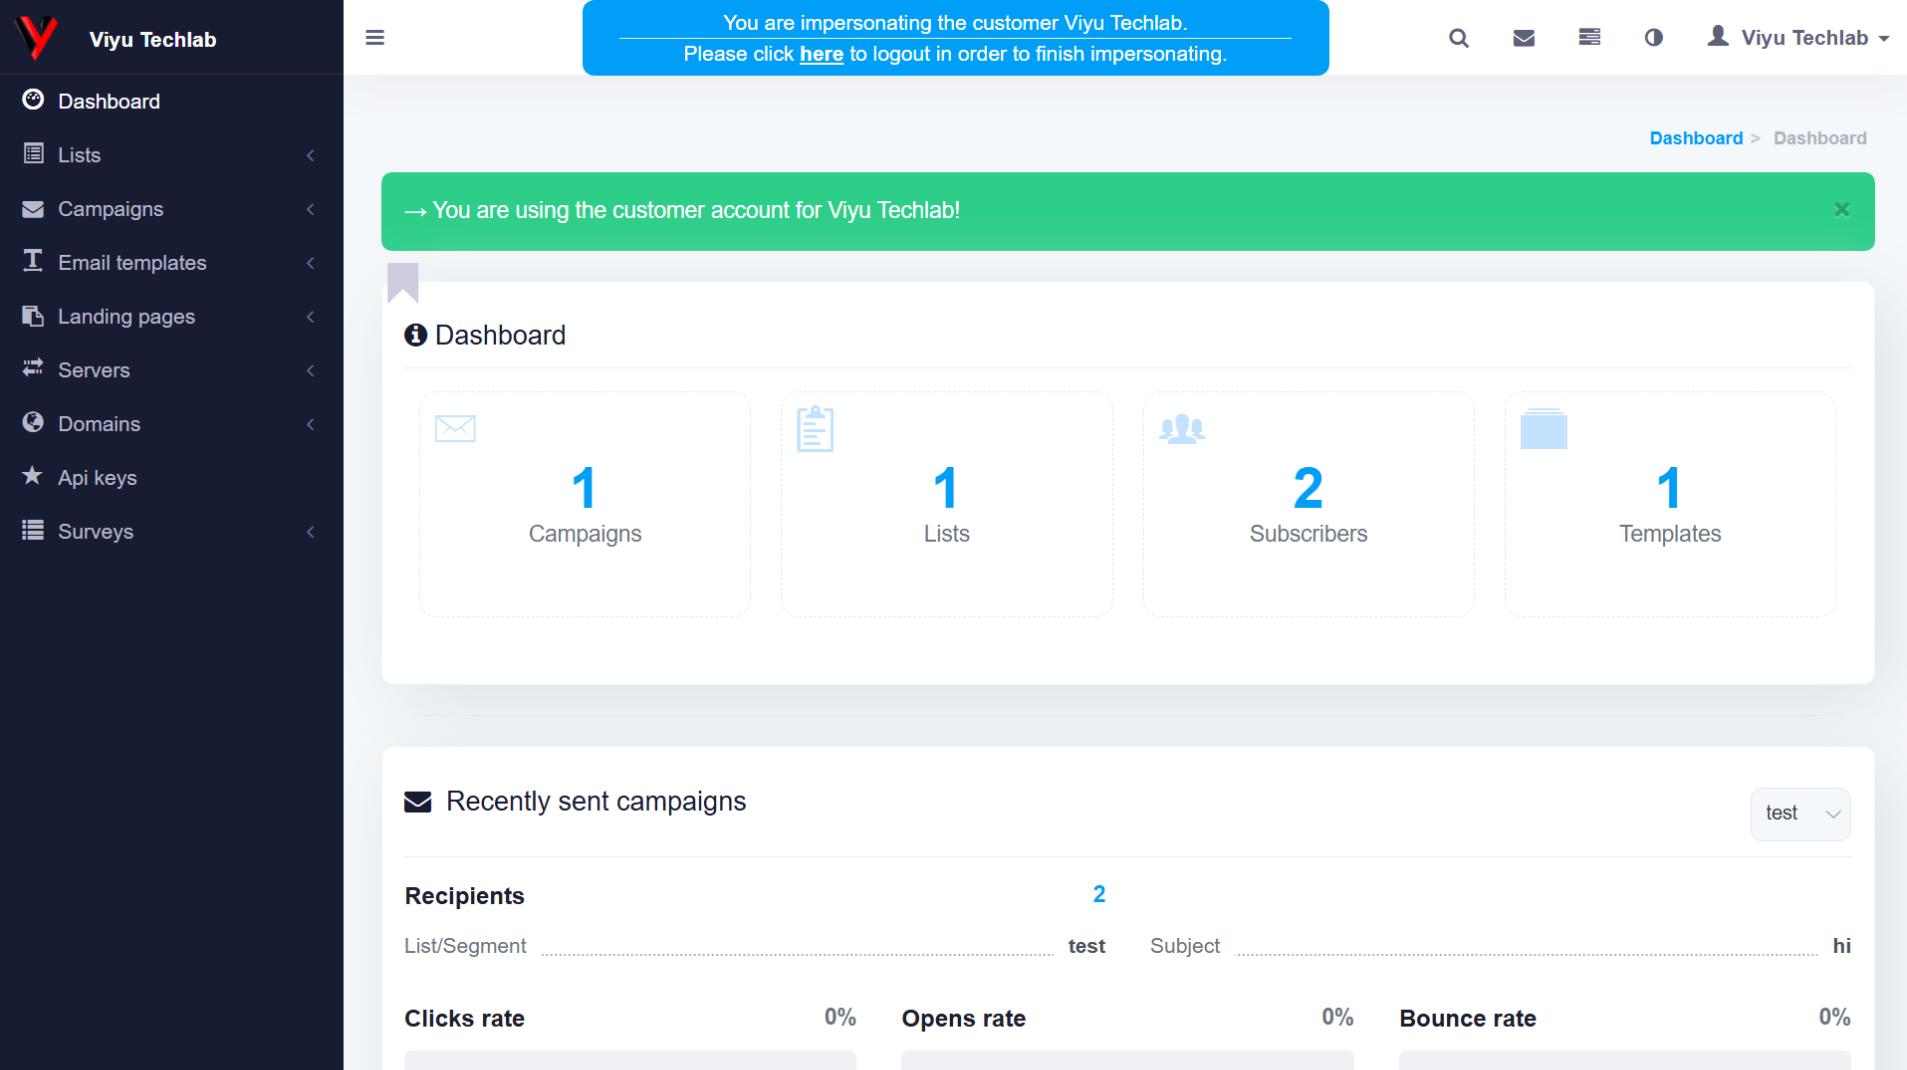Open the 'test' campaign selector dropdown
The width and height of the screenshot is (1907, 1070).
[x=1800, y=814]
